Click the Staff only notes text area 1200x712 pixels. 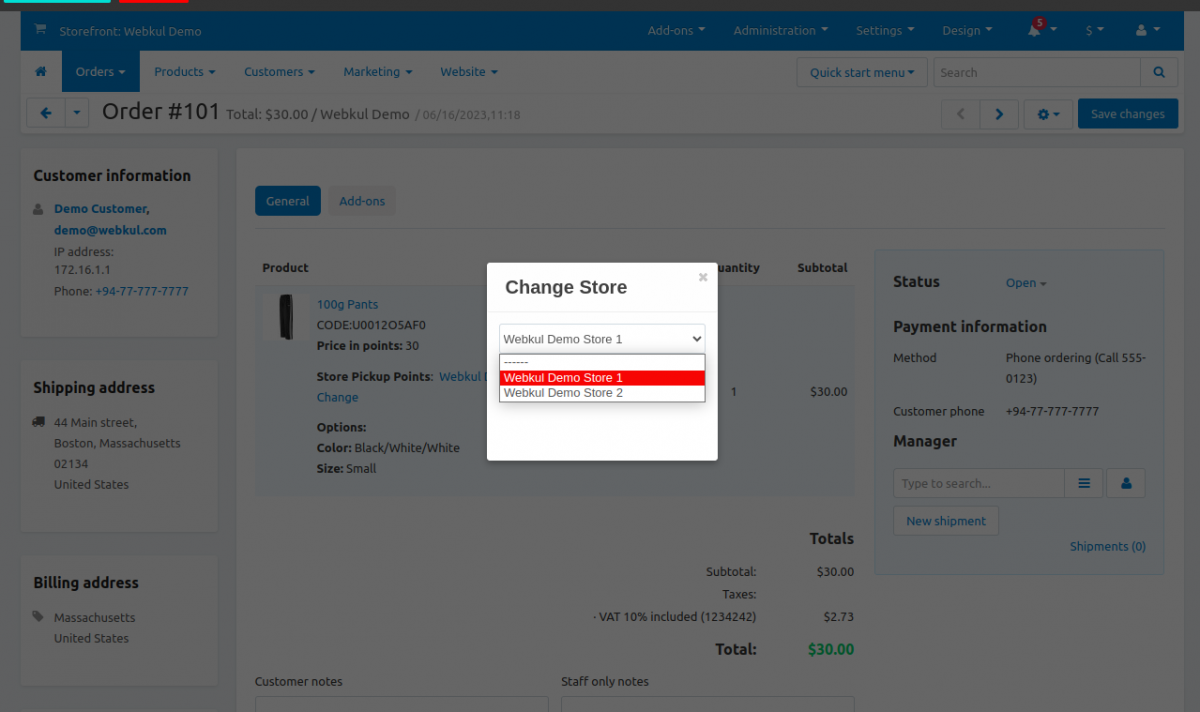coord(708,704)
